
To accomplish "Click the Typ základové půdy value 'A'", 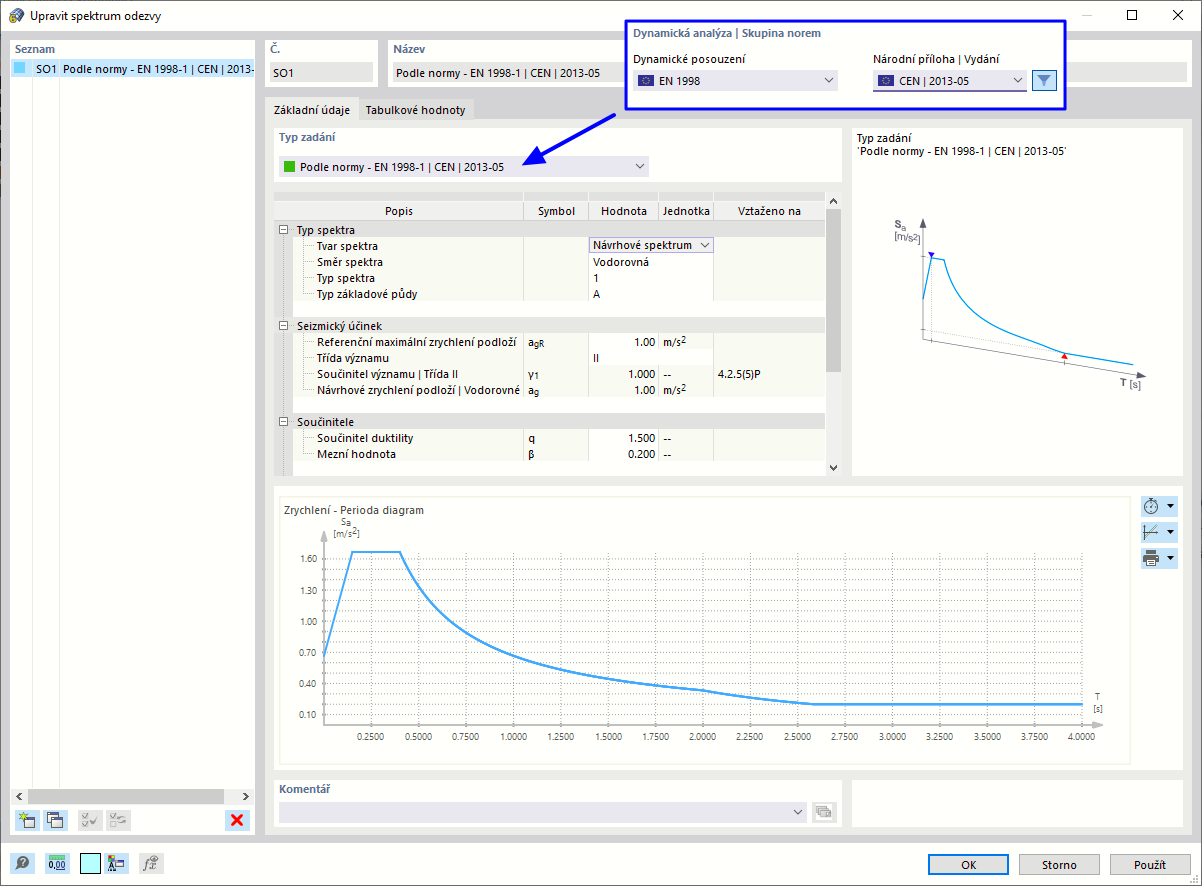I will point(597,294).
